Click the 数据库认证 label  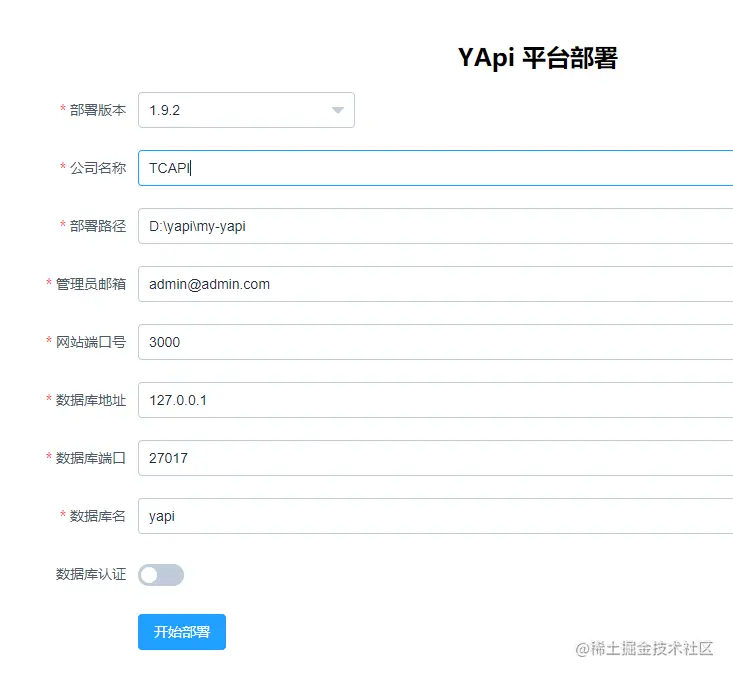(x=91, y=574)
